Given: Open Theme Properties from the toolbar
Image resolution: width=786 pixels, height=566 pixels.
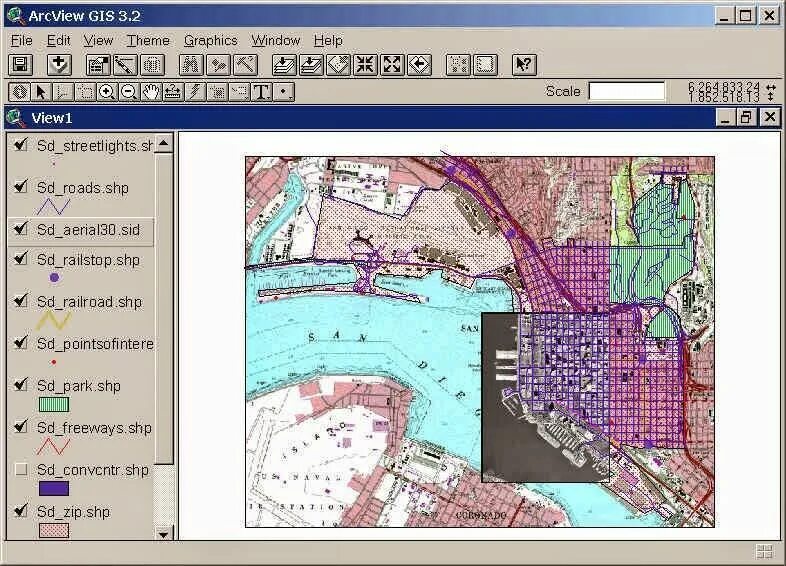Looking at the screenshot, I should pyautogui.click(x=98, y=65).
